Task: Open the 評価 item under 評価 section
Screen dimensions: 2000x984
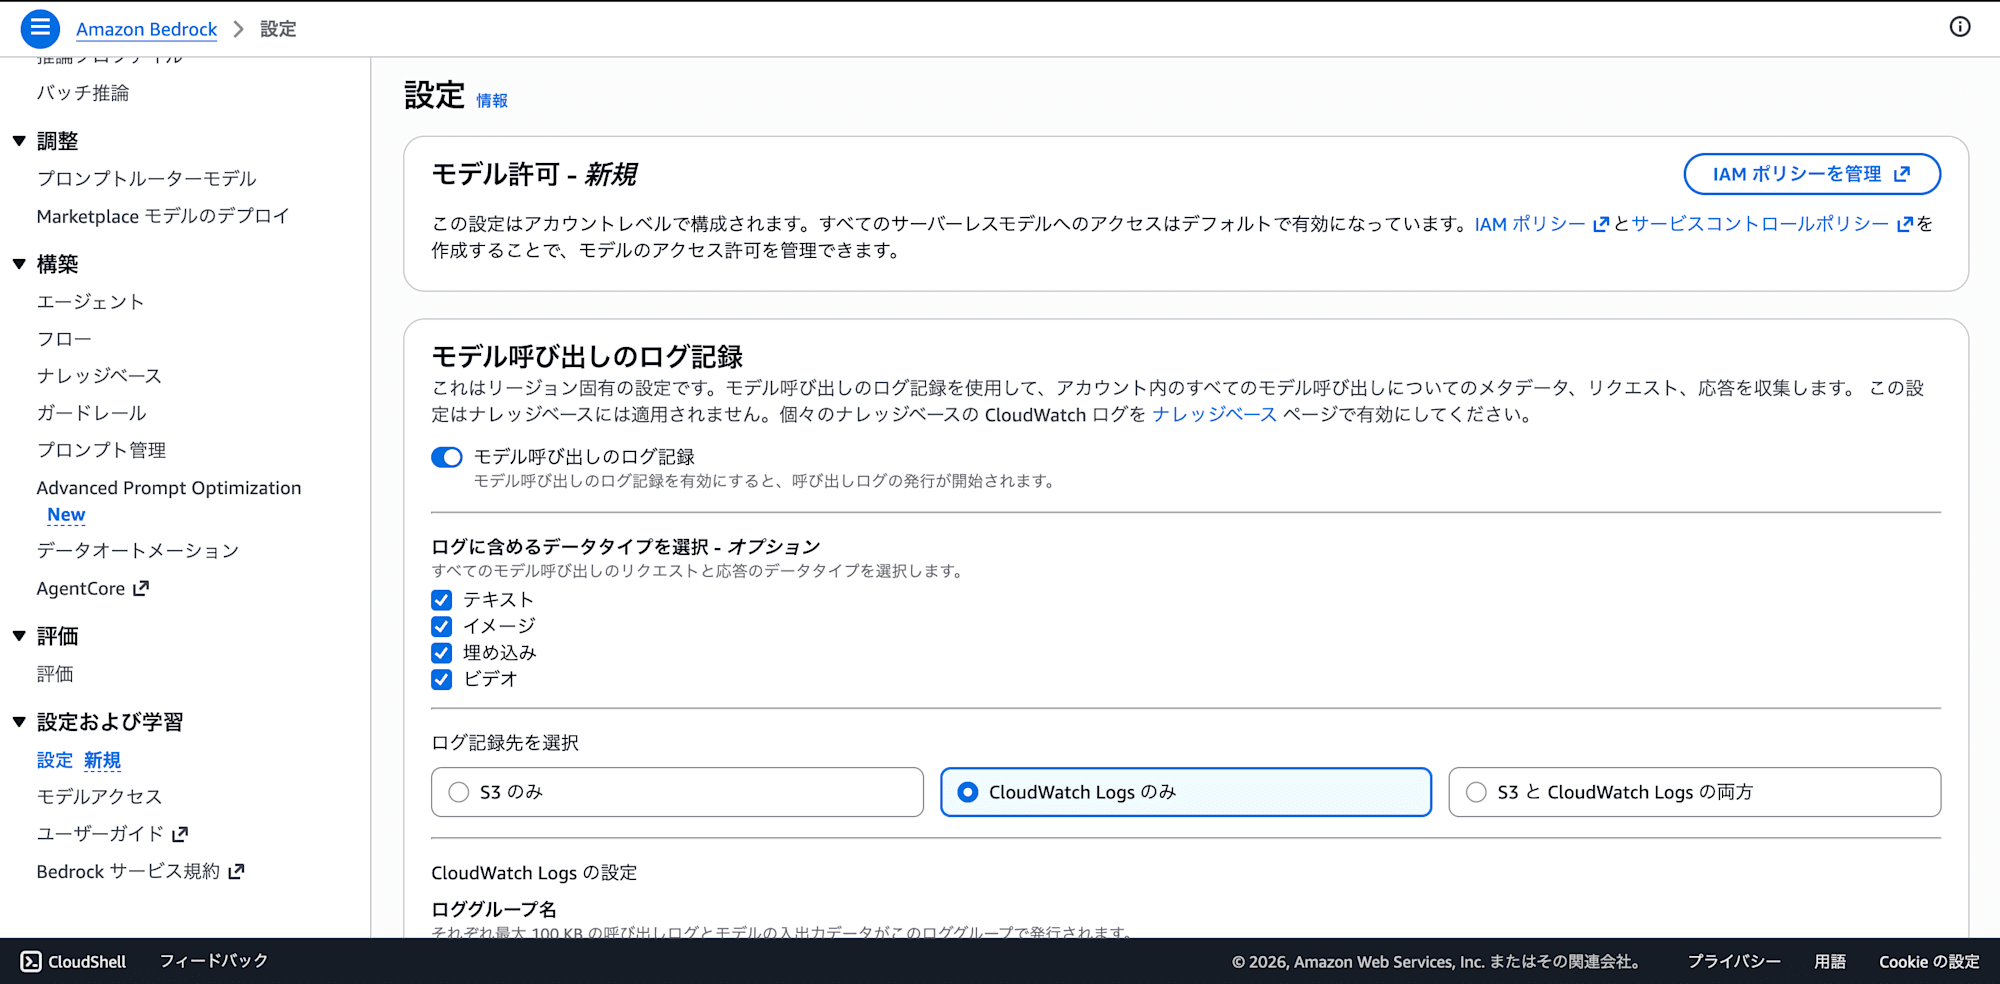Action: [x=55, y=674]
